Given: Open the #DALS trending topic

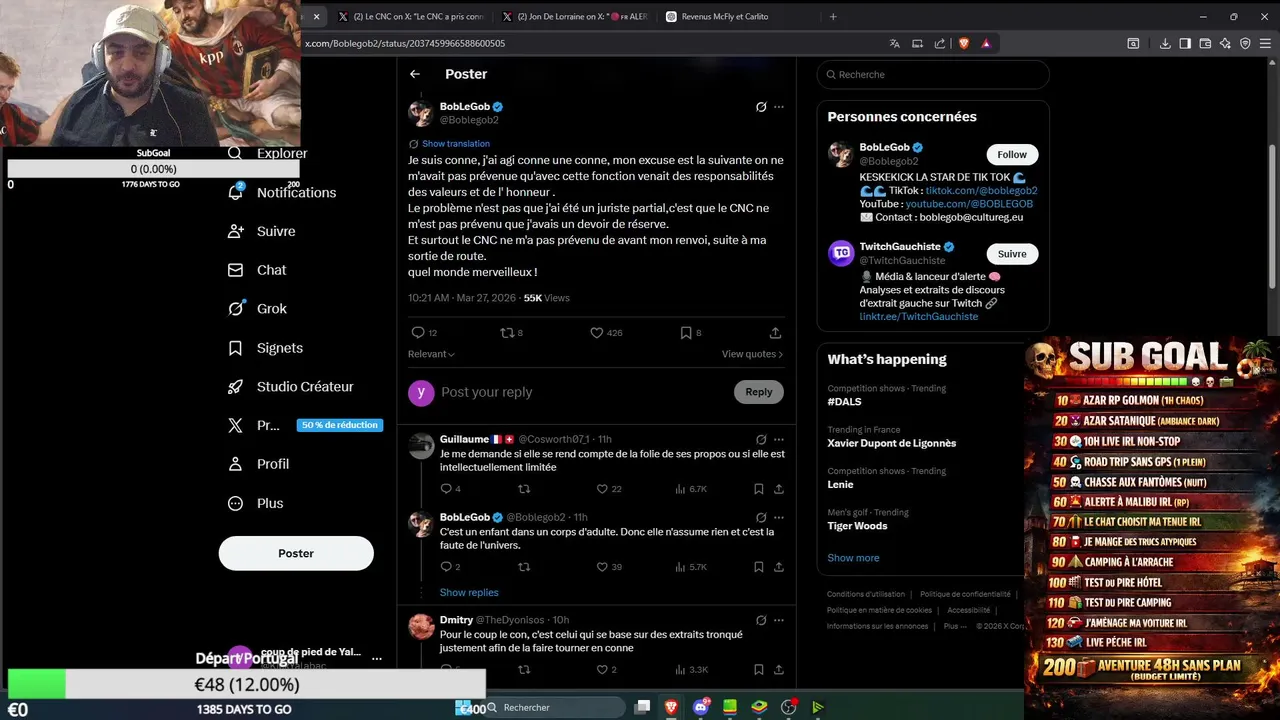Looking at the screenshot, I should 845,402.
